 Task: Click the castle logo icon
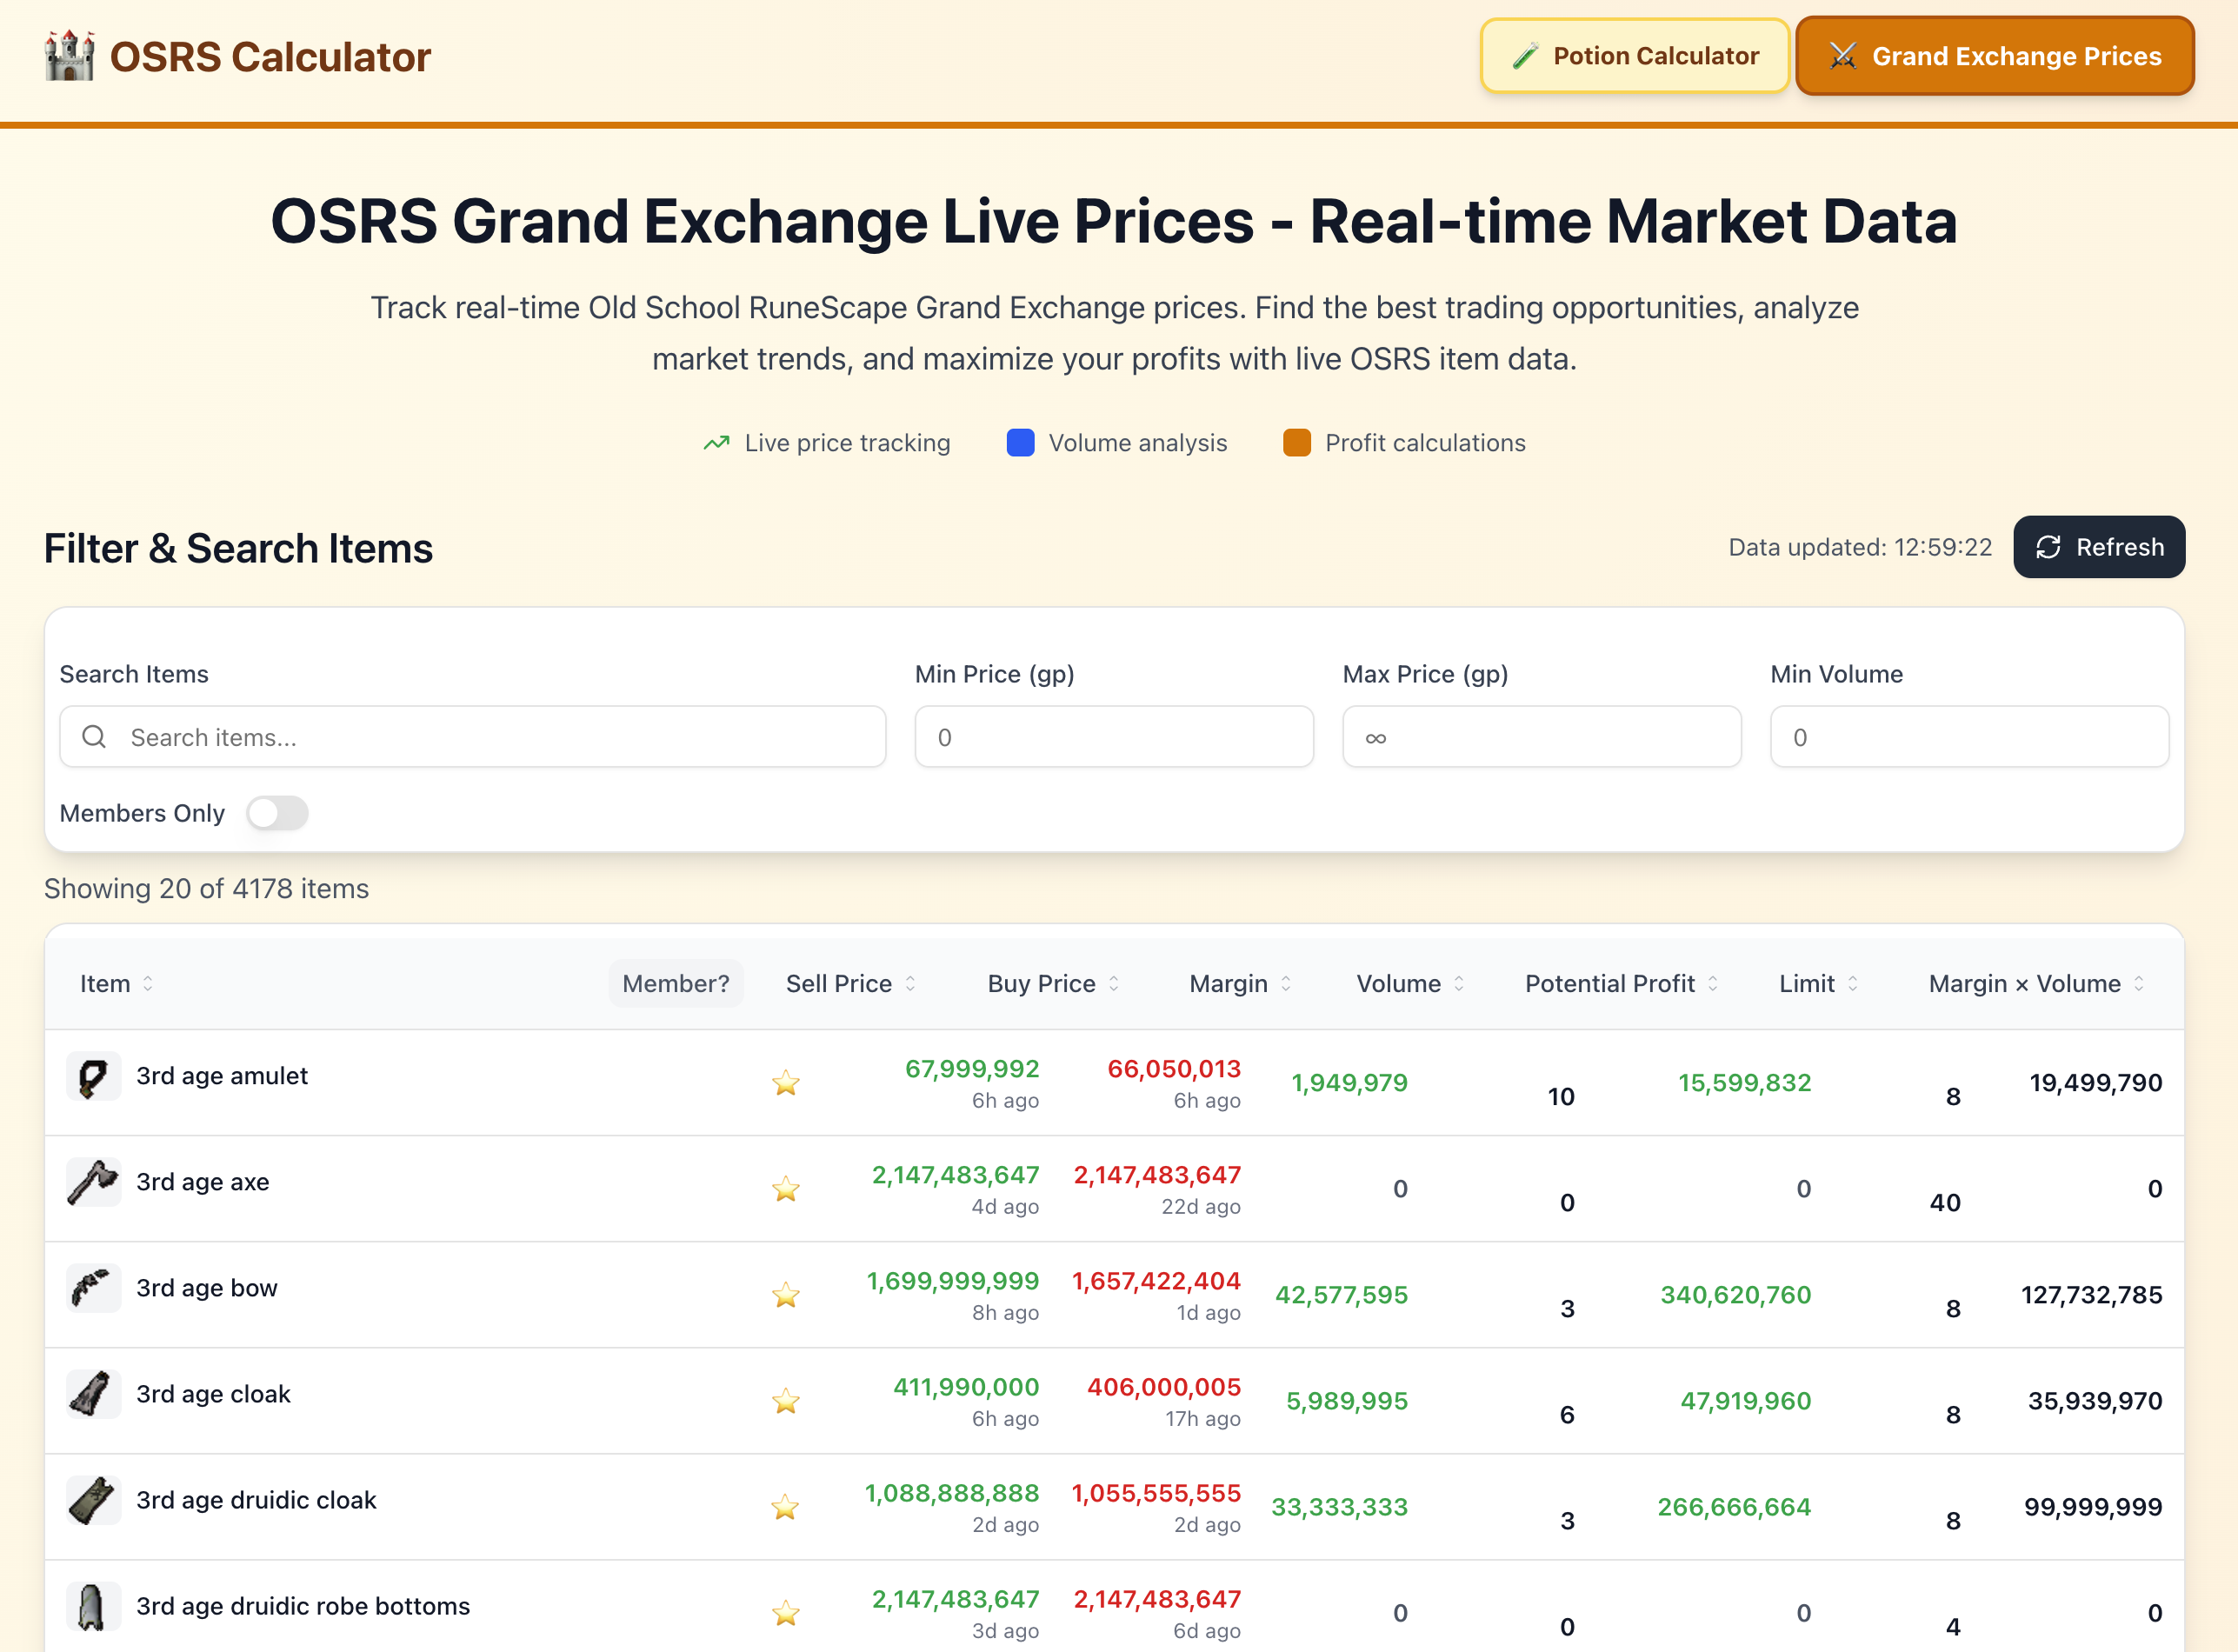(69, 56)
